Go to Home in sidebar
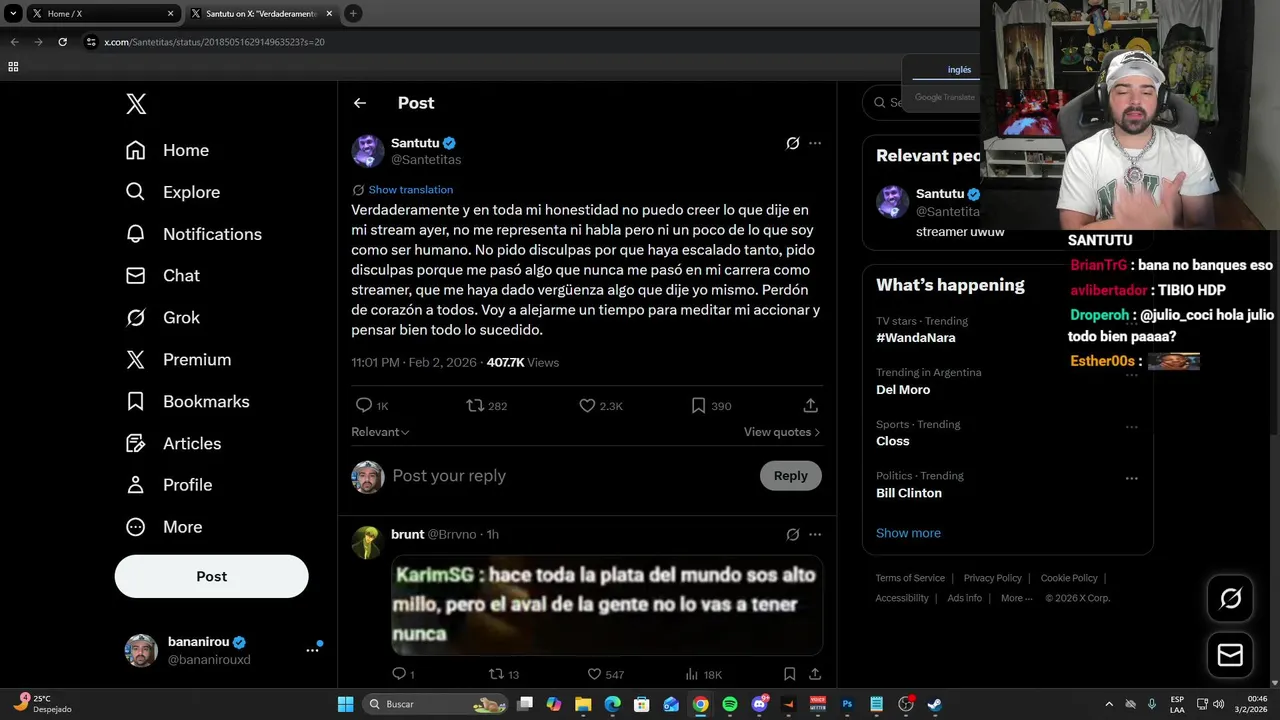The height and width of the screenshot is (720, 1280). click(x=167, y=150)
